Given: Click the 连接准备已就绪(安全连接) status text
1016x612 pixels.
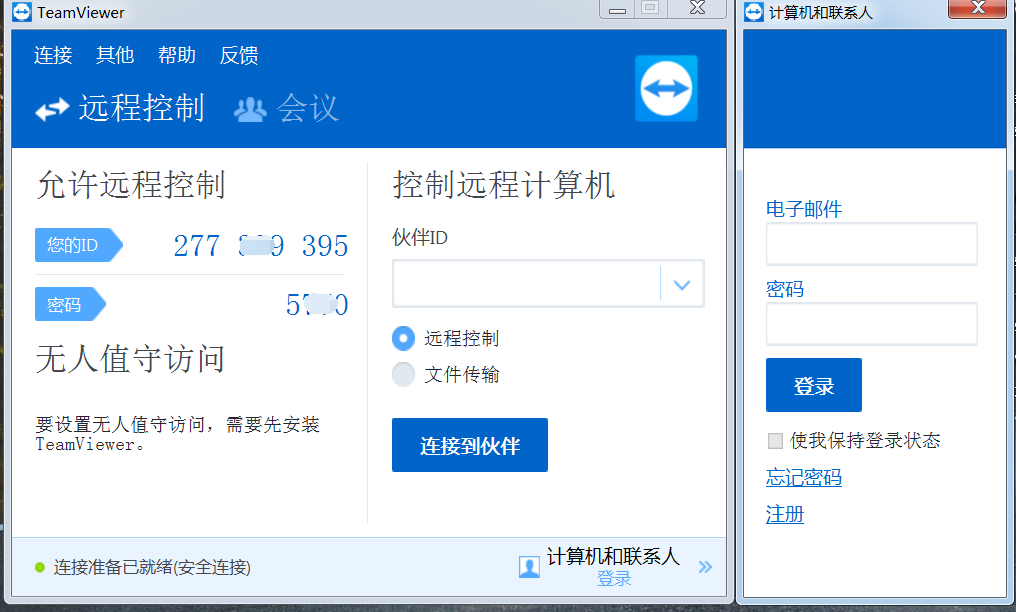Looking at the screenshot, I should click(x=152, y=567).
